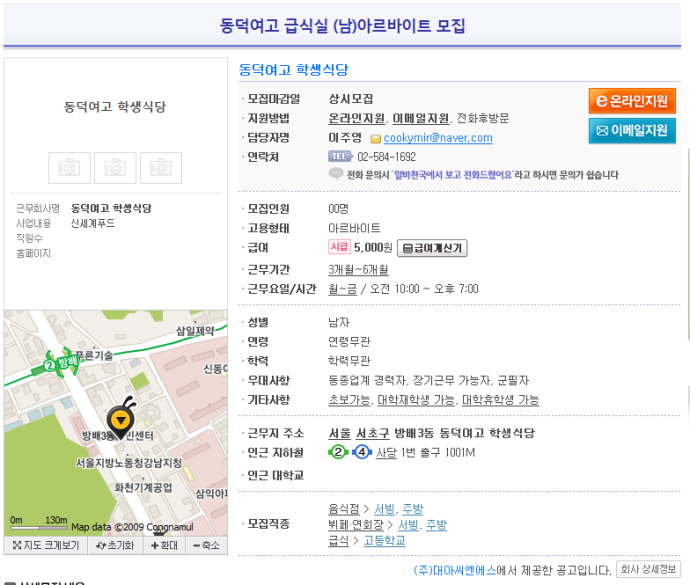This screenshot has height=585, width=690.
Task: Click the 신세계푸드 business description text
Action: coord(93,223)
